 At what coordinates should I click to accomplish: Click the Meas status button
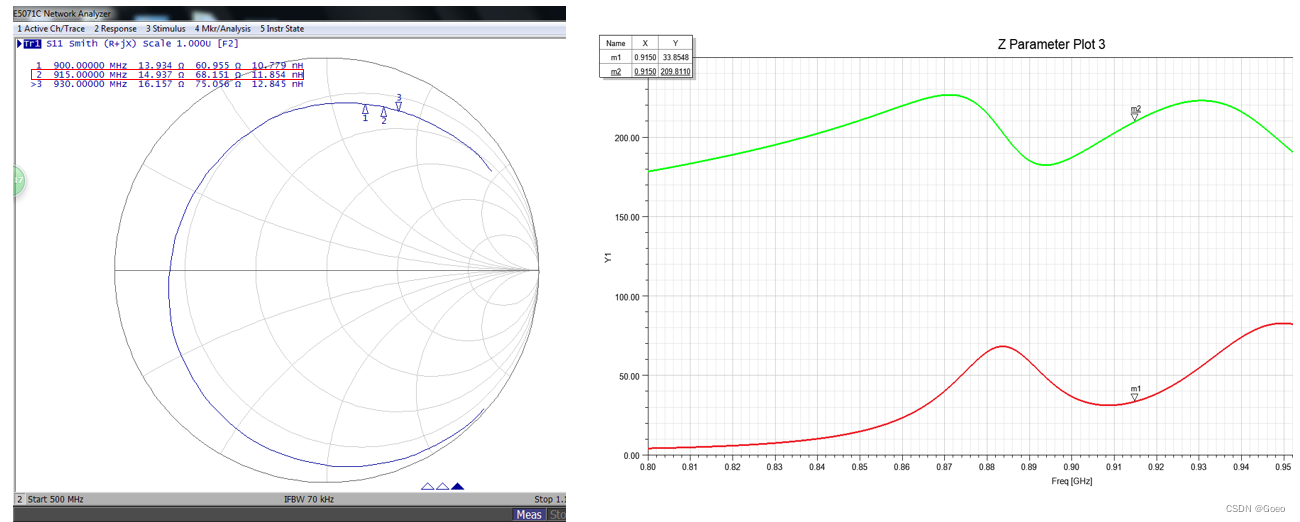[x=528, y=515]
